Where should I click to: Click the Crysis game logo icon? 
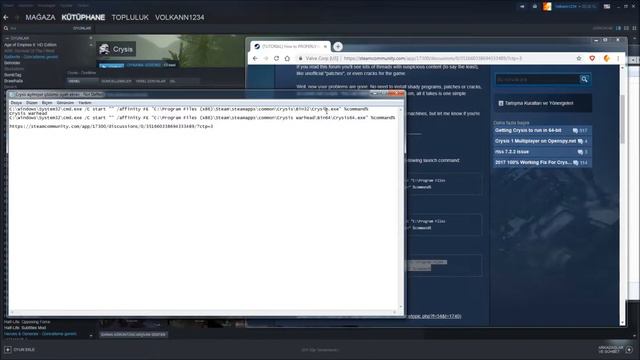tap(104, 49)
